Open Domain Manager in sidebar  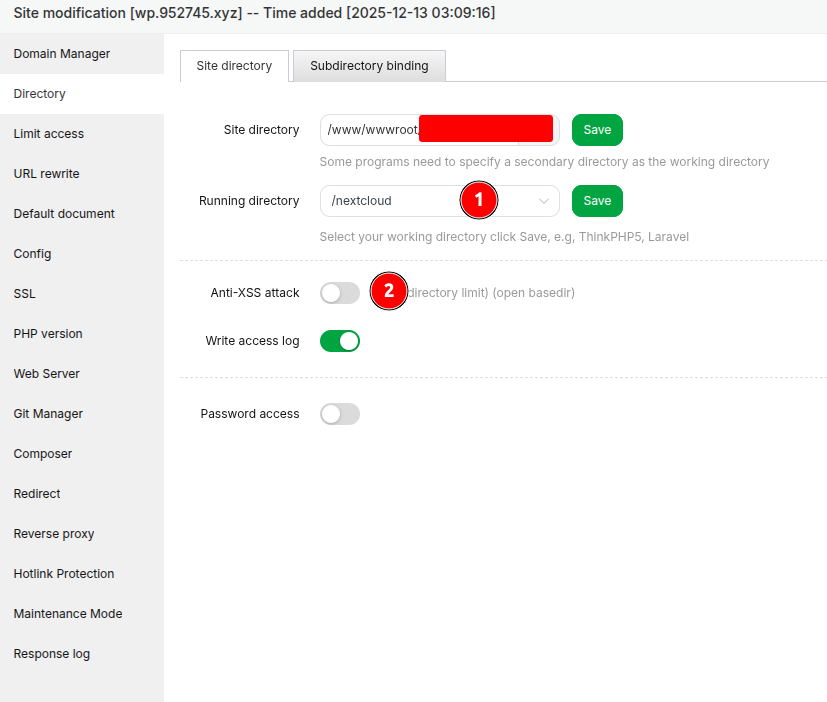click(62, 54)
